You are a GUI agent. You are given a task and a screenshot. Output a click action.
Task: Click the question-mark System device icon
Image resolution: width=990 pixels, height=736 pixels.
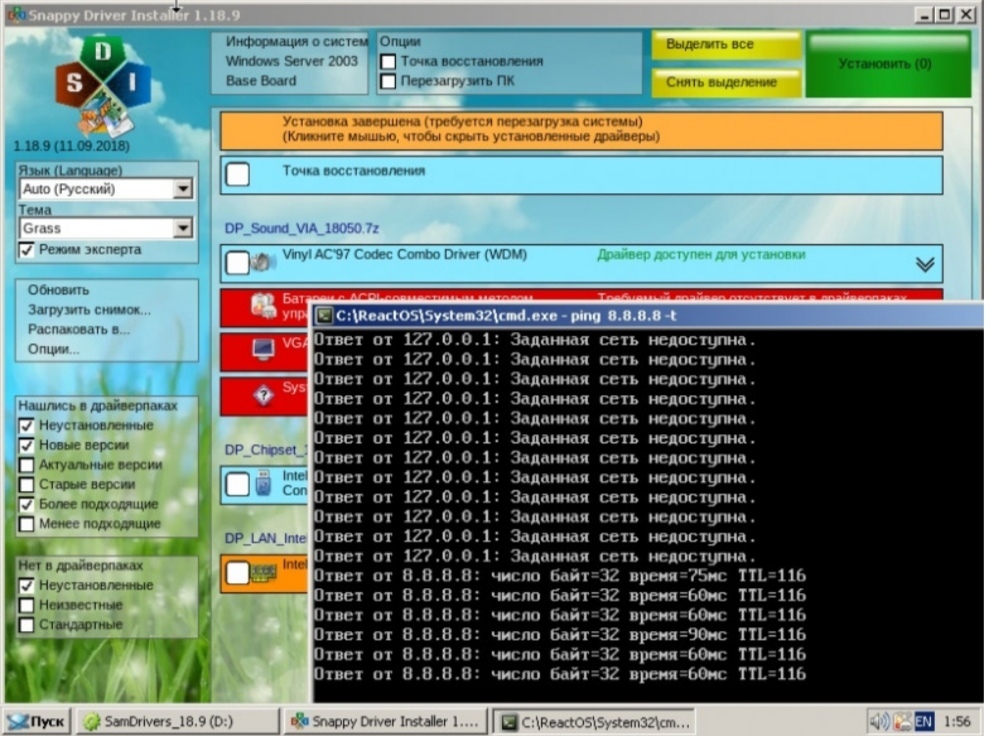click(x=263, y=395)
